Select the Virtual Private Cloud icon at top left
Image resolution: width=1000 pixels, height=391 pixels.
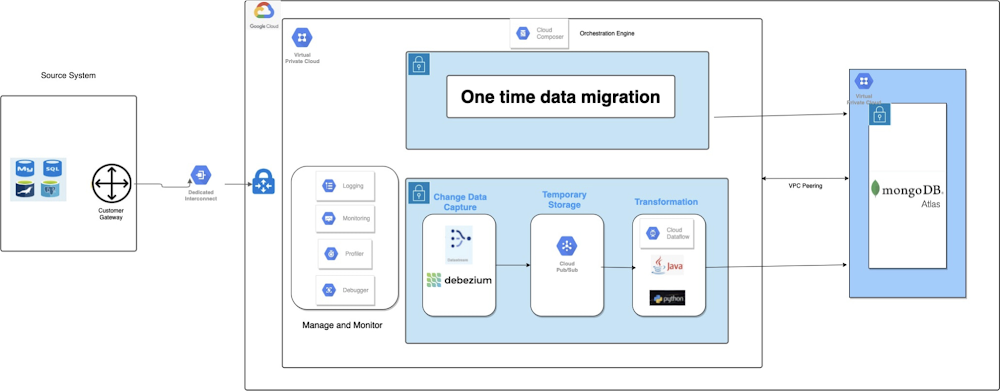click(302, 37)
